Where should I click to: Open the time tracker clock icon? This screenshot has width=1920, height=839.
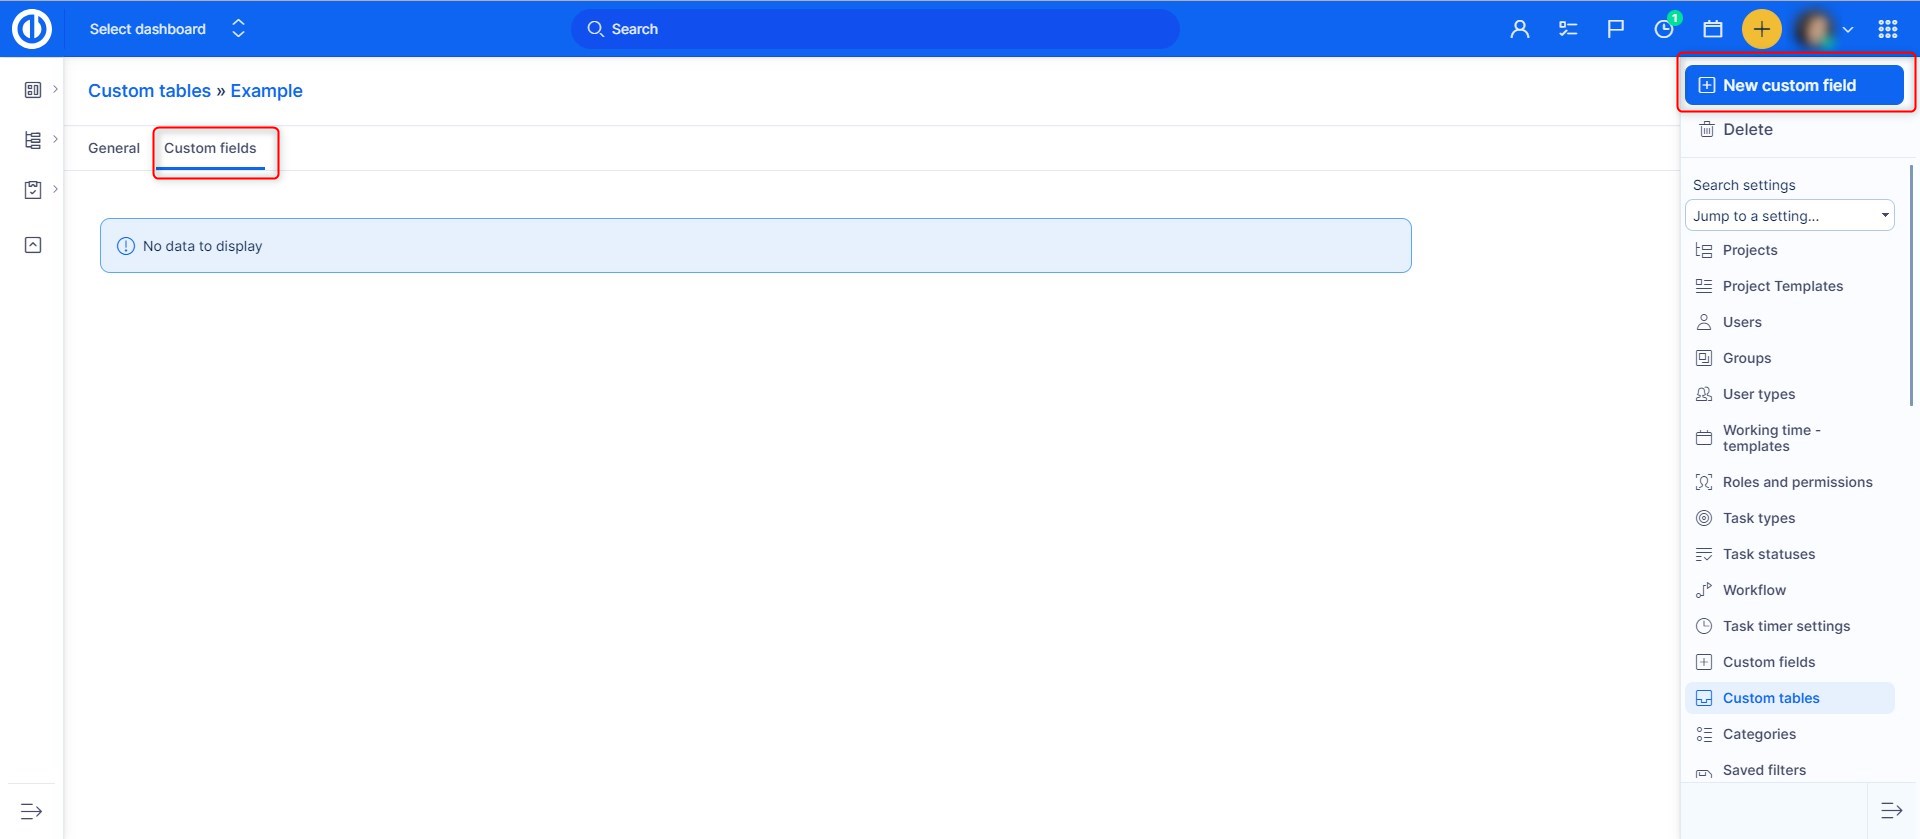coord(1664,29)
